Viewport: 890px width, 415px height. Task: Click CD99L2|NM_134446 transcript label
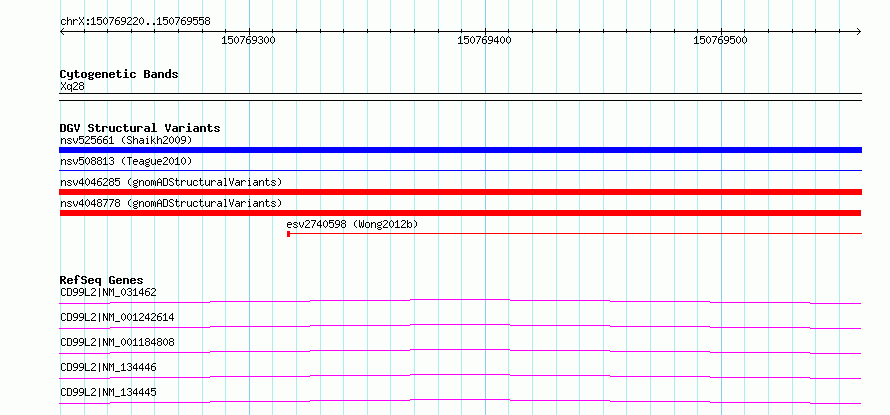coord(108,367)
